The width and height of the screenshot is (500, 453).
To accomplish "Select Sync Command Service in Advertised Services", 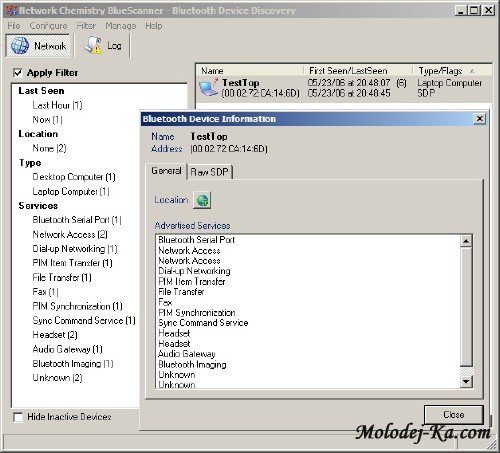I will point(203,323).
